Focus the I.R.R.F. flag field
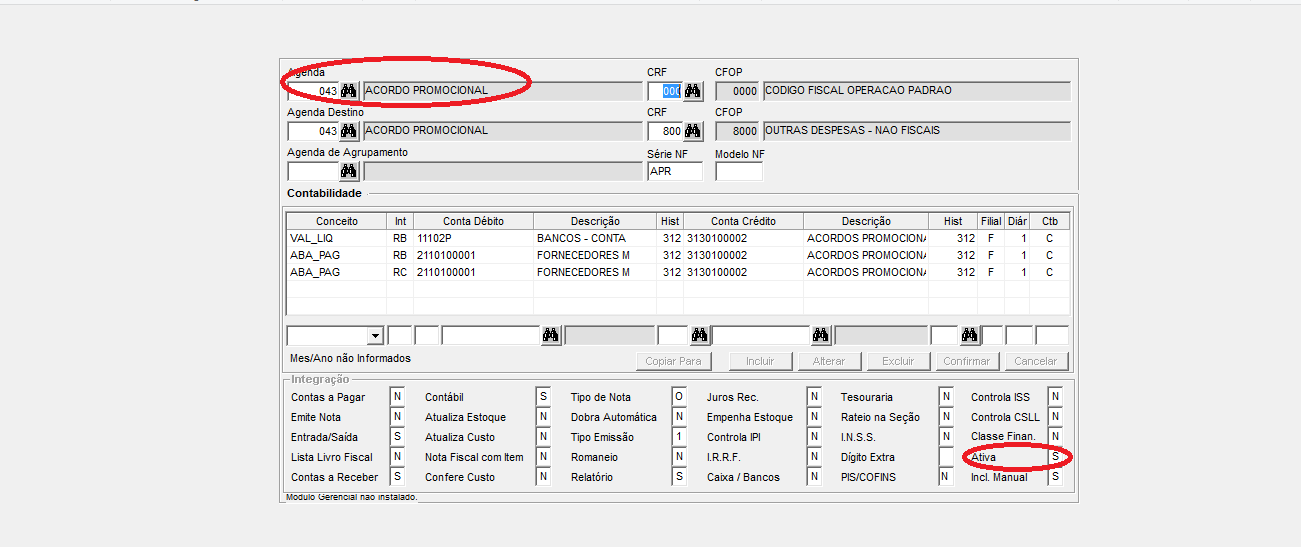The height and width of the screenshot is (547, 1301). [814, 457]
